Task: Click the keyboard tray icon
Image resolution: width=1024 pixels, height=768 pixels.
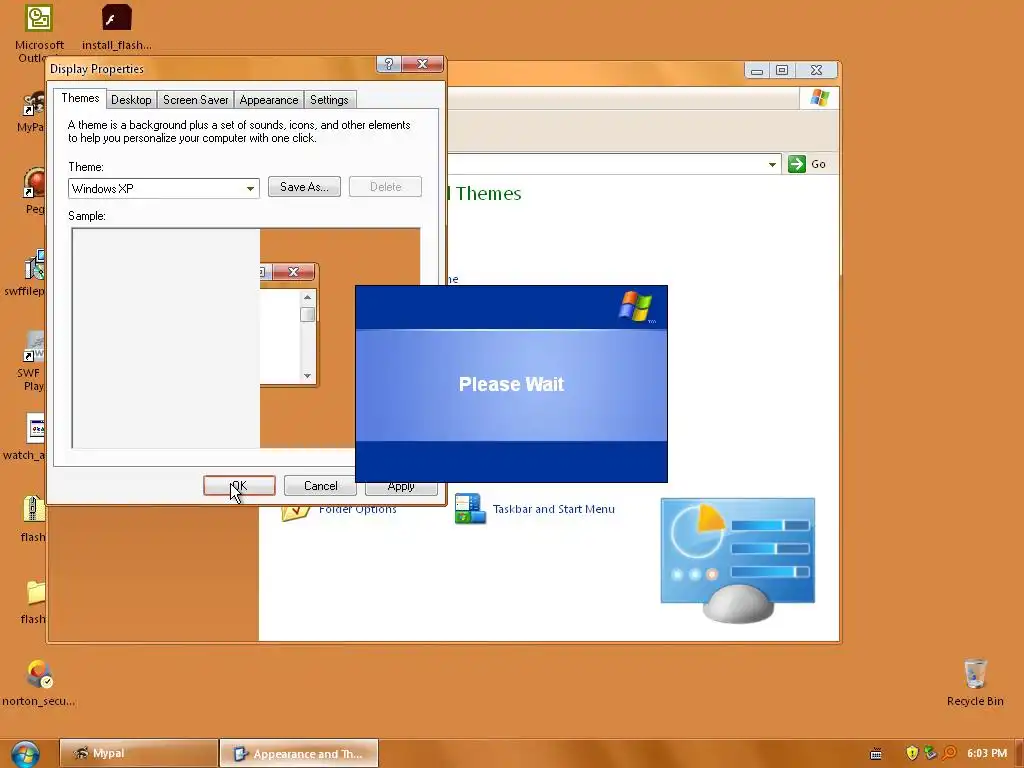Action: (876, 754)
